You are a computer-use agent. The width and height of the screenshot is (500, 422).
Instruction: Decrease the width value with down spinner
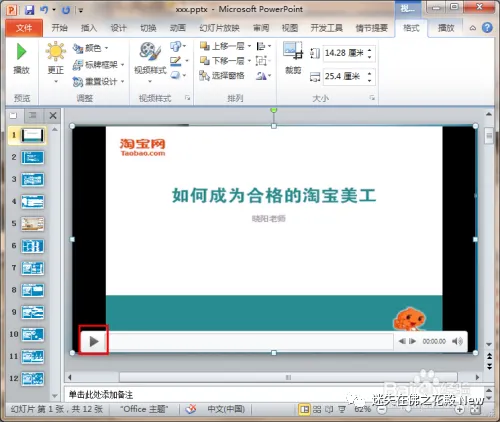pyautogui.click(x=370, y=80)
